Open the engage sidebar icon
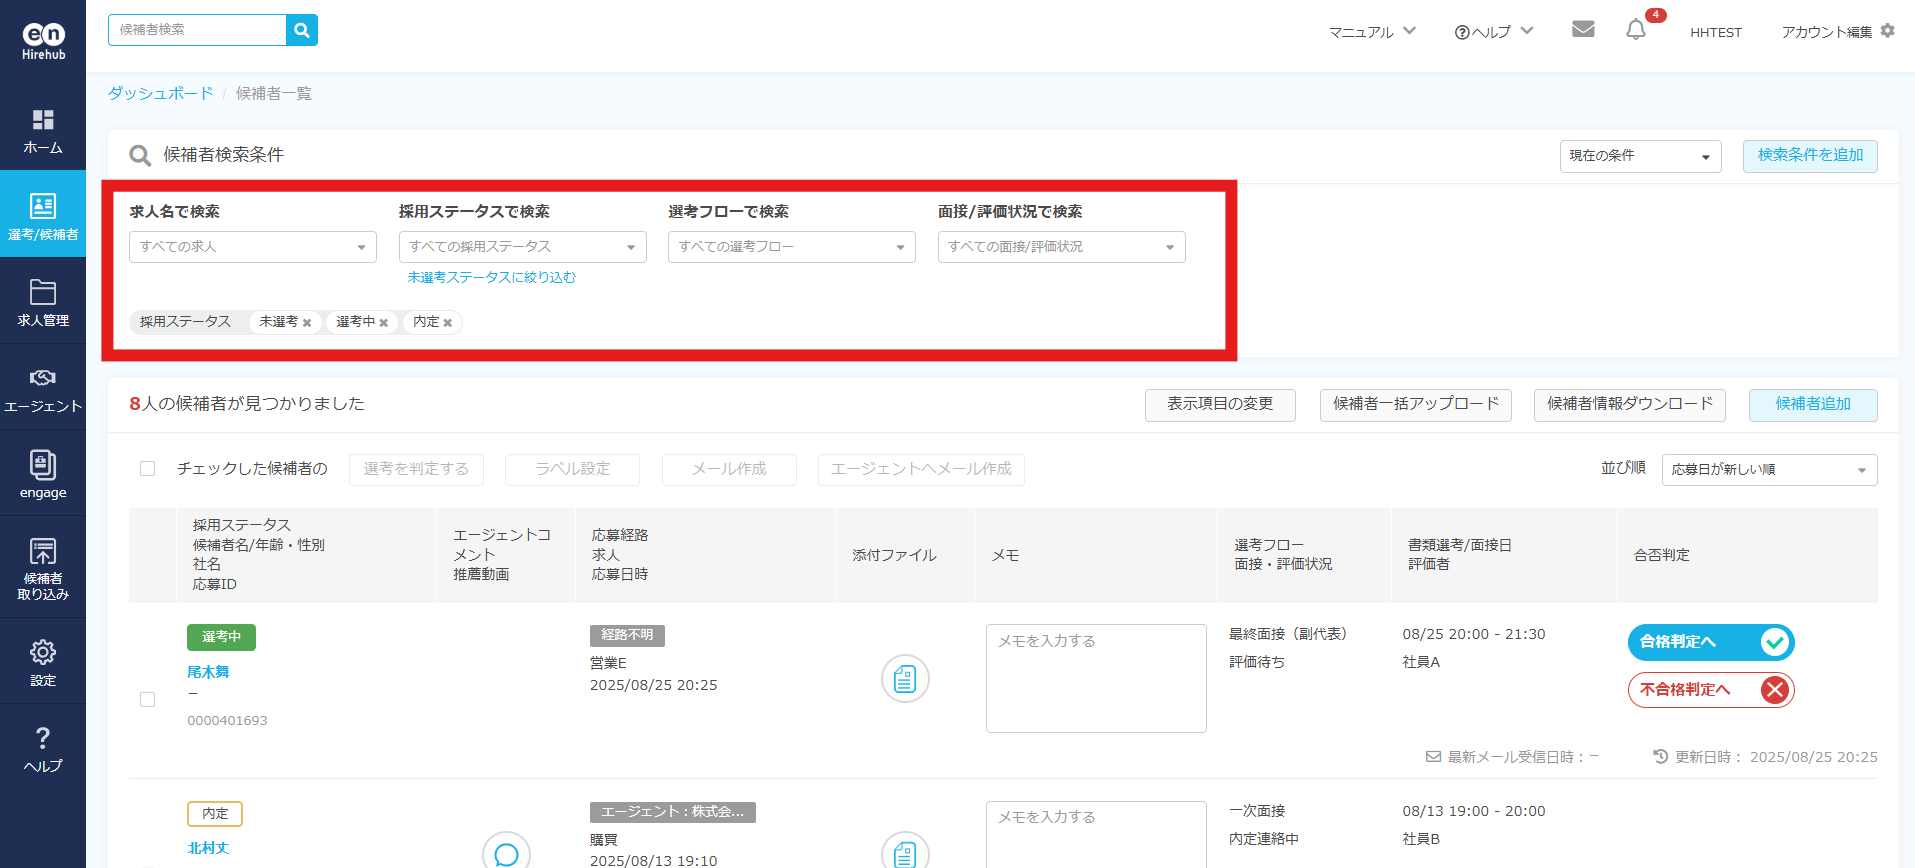This screenshot has width=1915, height=868. 43,474
